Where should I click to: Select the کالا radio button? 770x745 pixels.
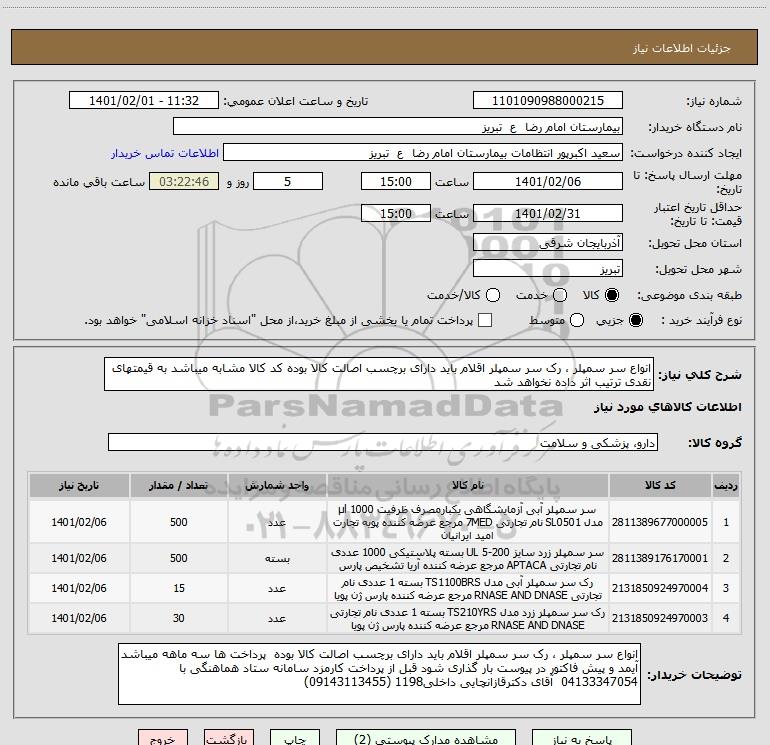pyautogui.click(x=612, y=295)
